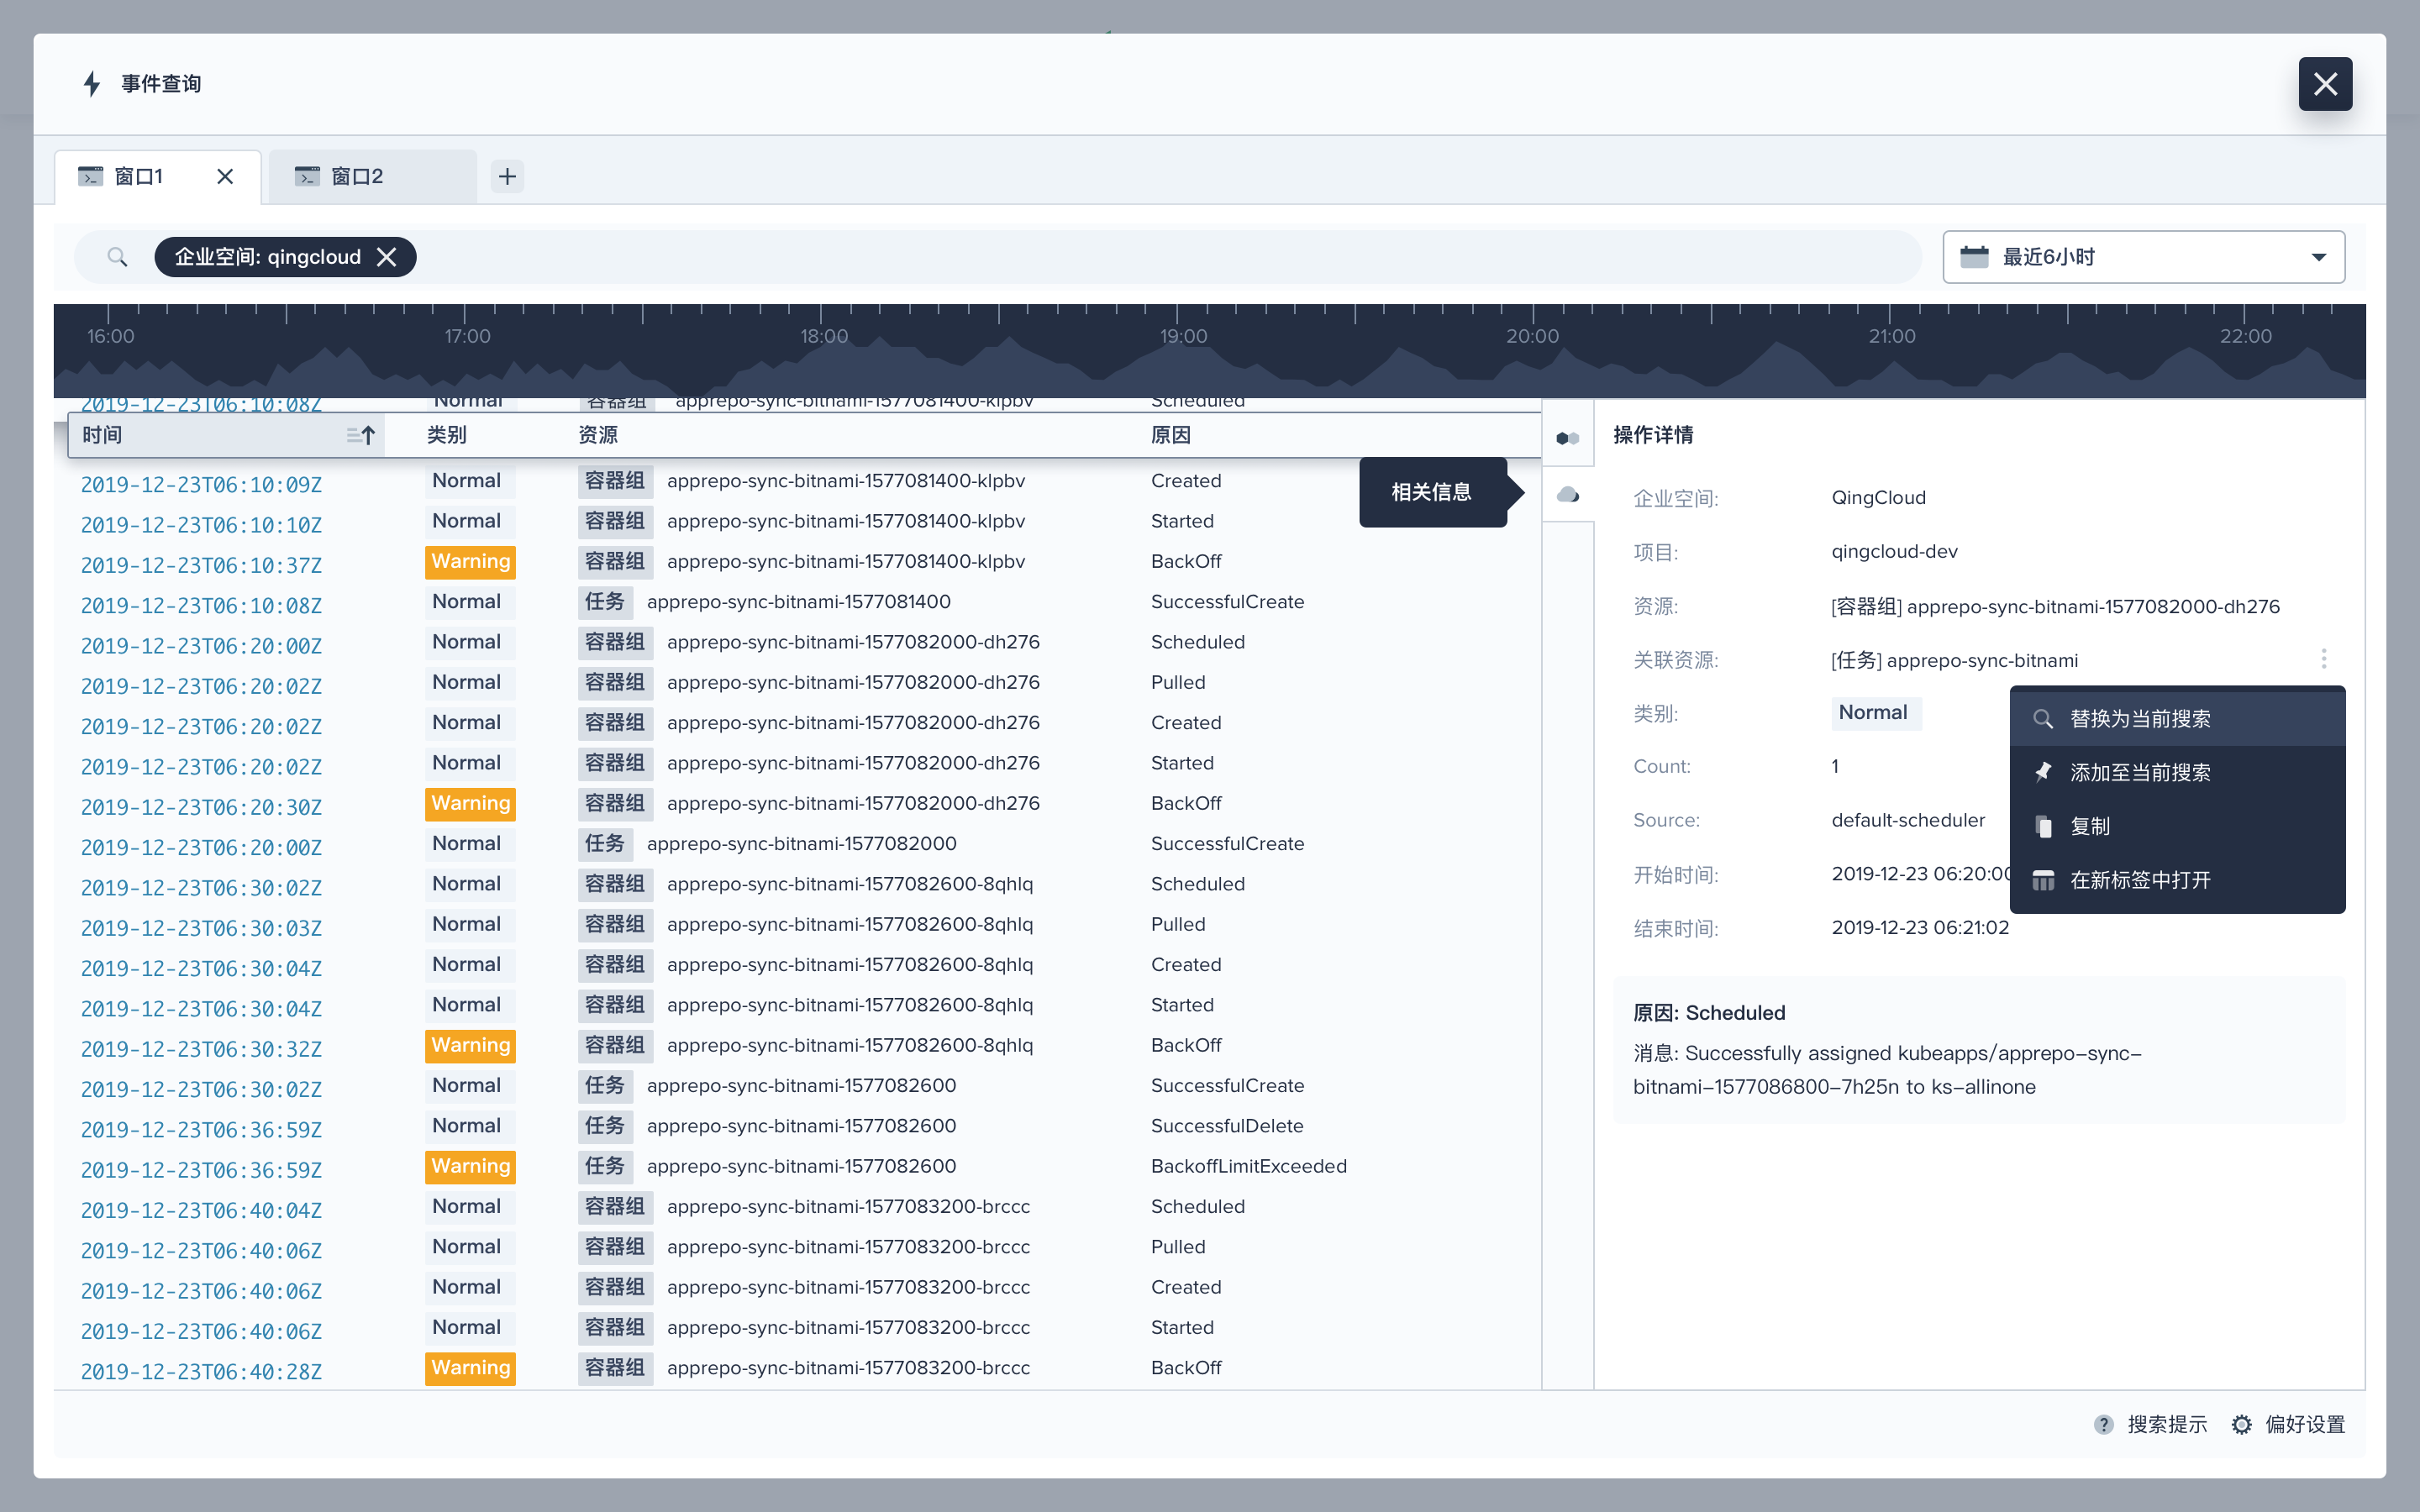Choose 替换为当前搜索 from context menu

click(x=2139, y=719)
